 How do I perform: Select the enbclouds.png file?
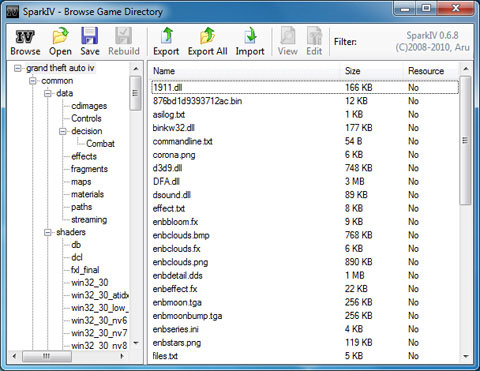[180, 262]
